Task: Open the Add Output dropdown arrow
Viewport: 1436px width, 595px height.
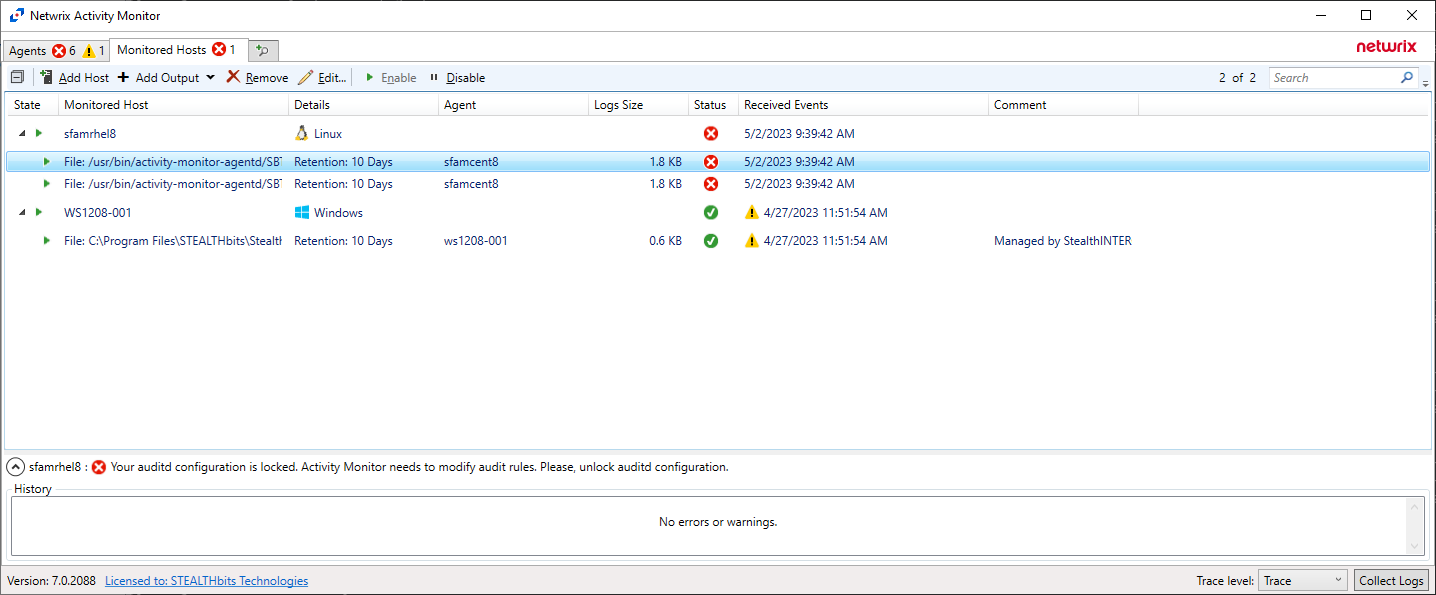Action: 211,77
